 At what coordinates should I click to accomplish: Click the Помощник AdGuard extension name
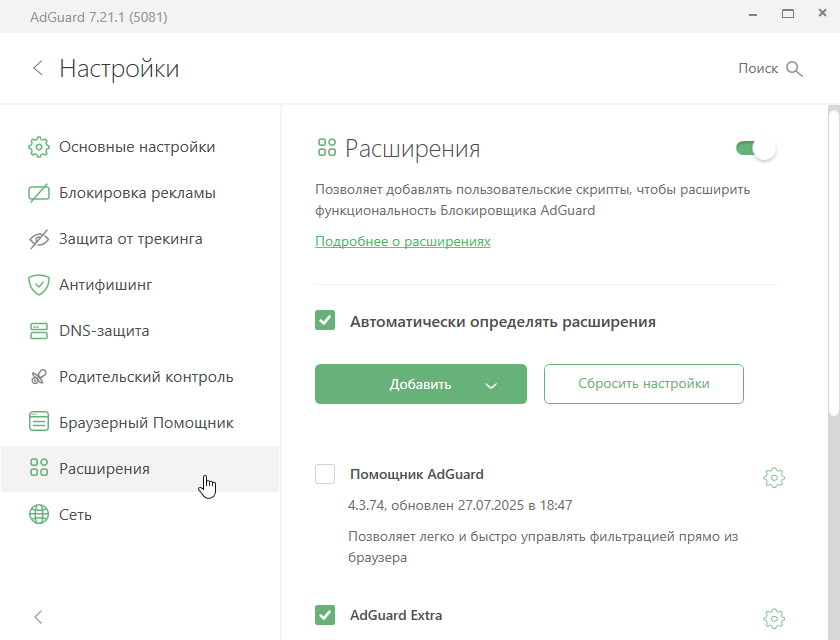coord(416,475)
